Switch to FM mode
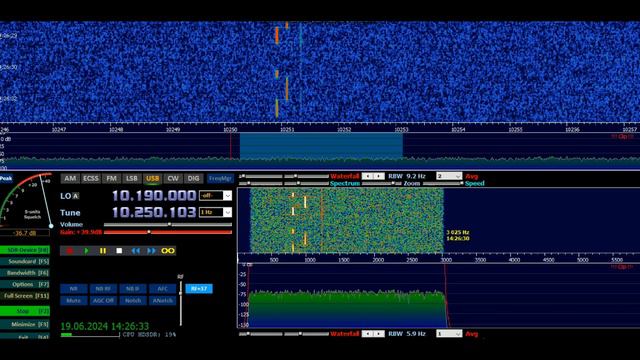 pos(111,178)
